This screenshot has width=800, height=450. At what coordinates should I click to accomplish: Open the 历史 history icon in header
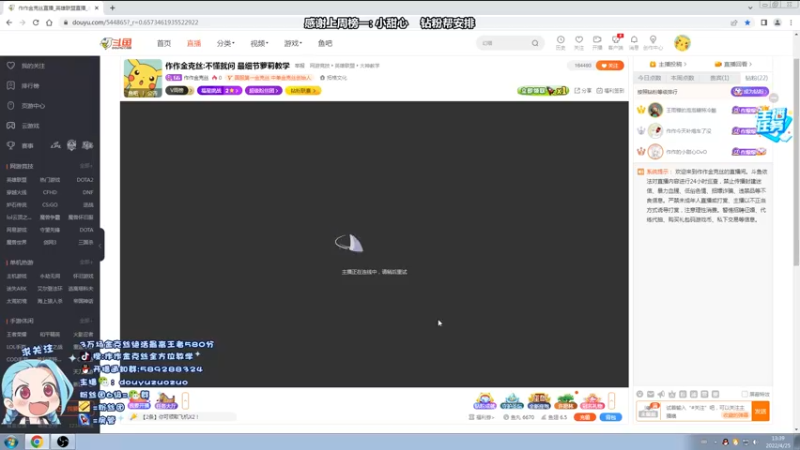[x=560, y=43]
